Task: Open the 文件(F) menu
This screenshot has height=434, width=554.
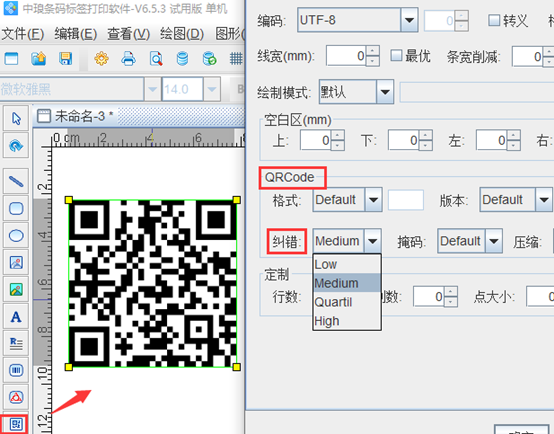Action: point(23,34)
